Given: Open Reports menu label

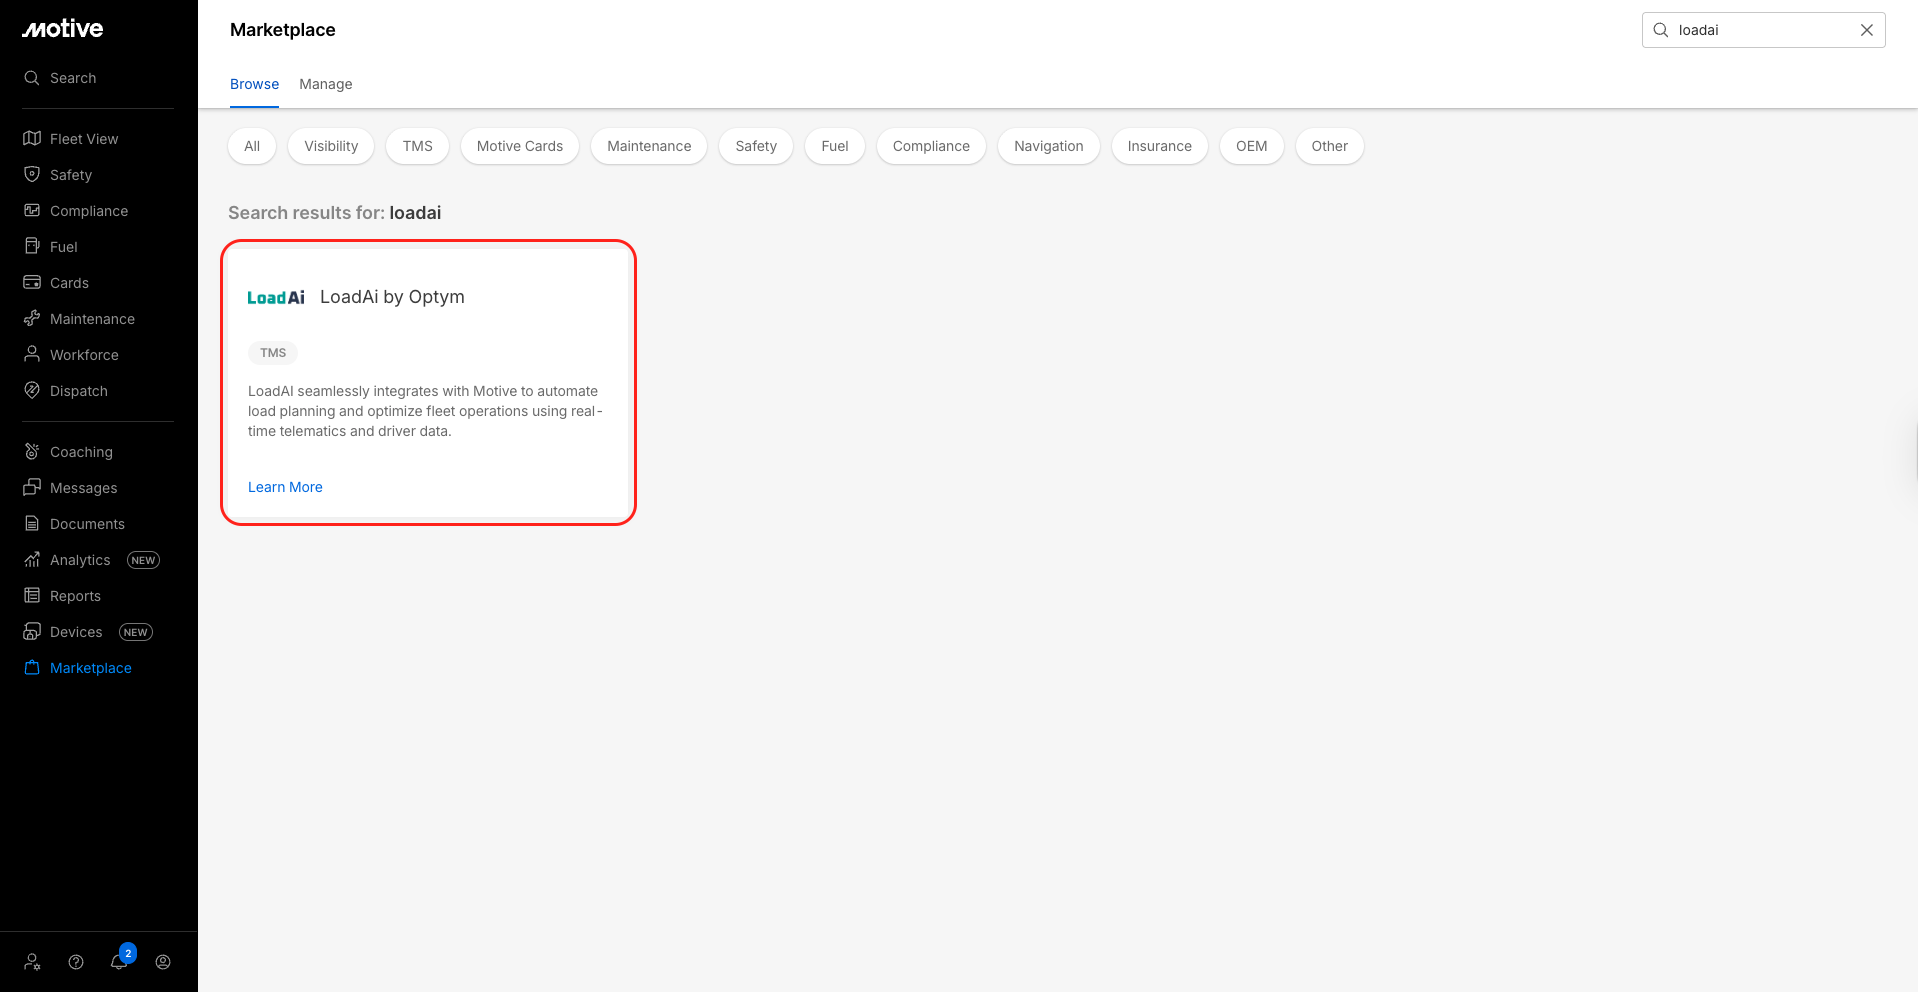Looking at the screenshot, I should pos(75,596).
